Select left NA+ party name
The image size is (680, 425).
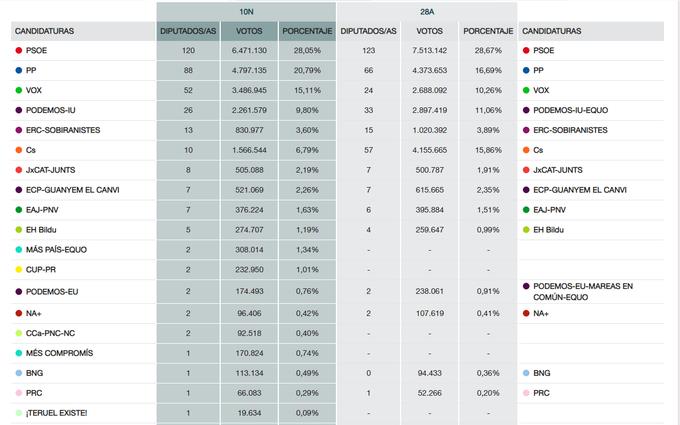pyautogui.click(x=33, y=313)
